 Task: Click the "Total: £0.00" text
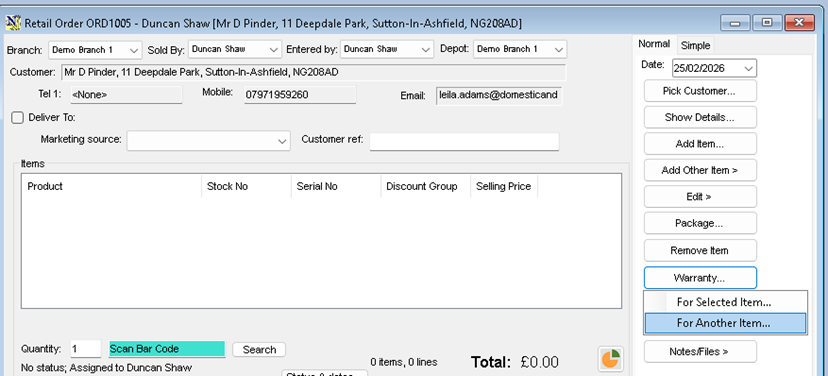515,362
